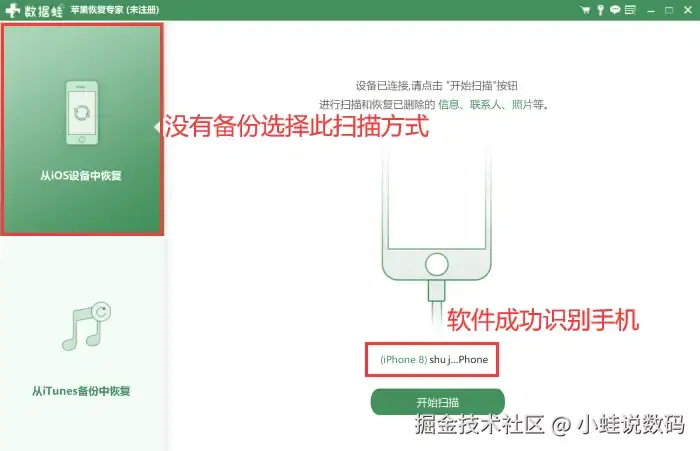Minimize the 苹果恢复专家 window
Image resolution: width=700 pixels, height=451 pixels.
point(651,10)
